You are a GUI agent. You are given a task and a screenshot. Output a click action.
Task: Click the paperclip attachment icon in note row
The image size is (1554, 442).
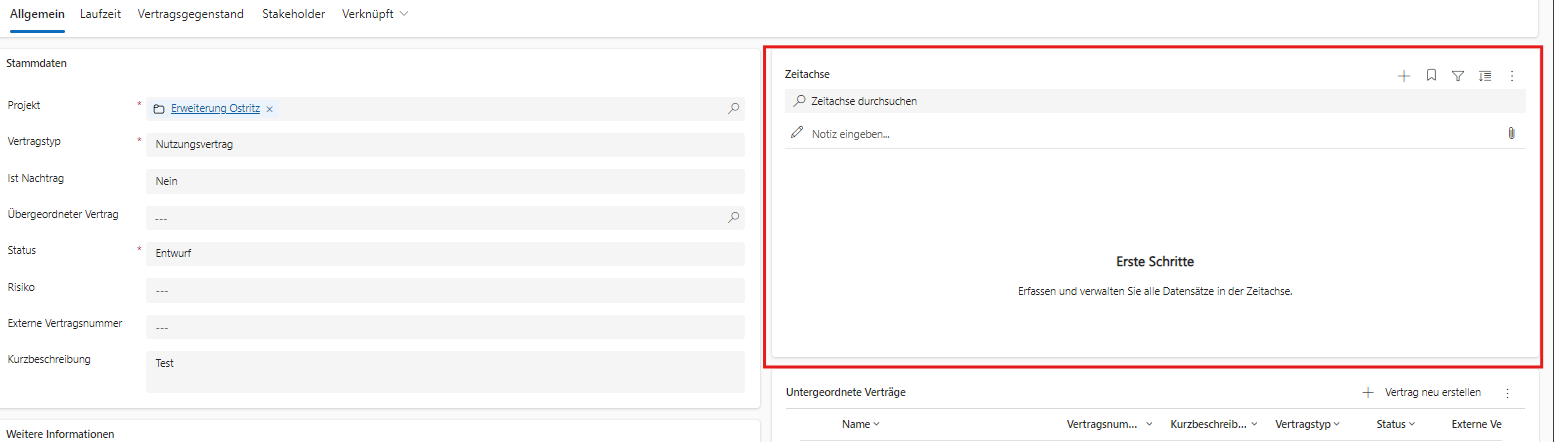(x=1511, y=133)
